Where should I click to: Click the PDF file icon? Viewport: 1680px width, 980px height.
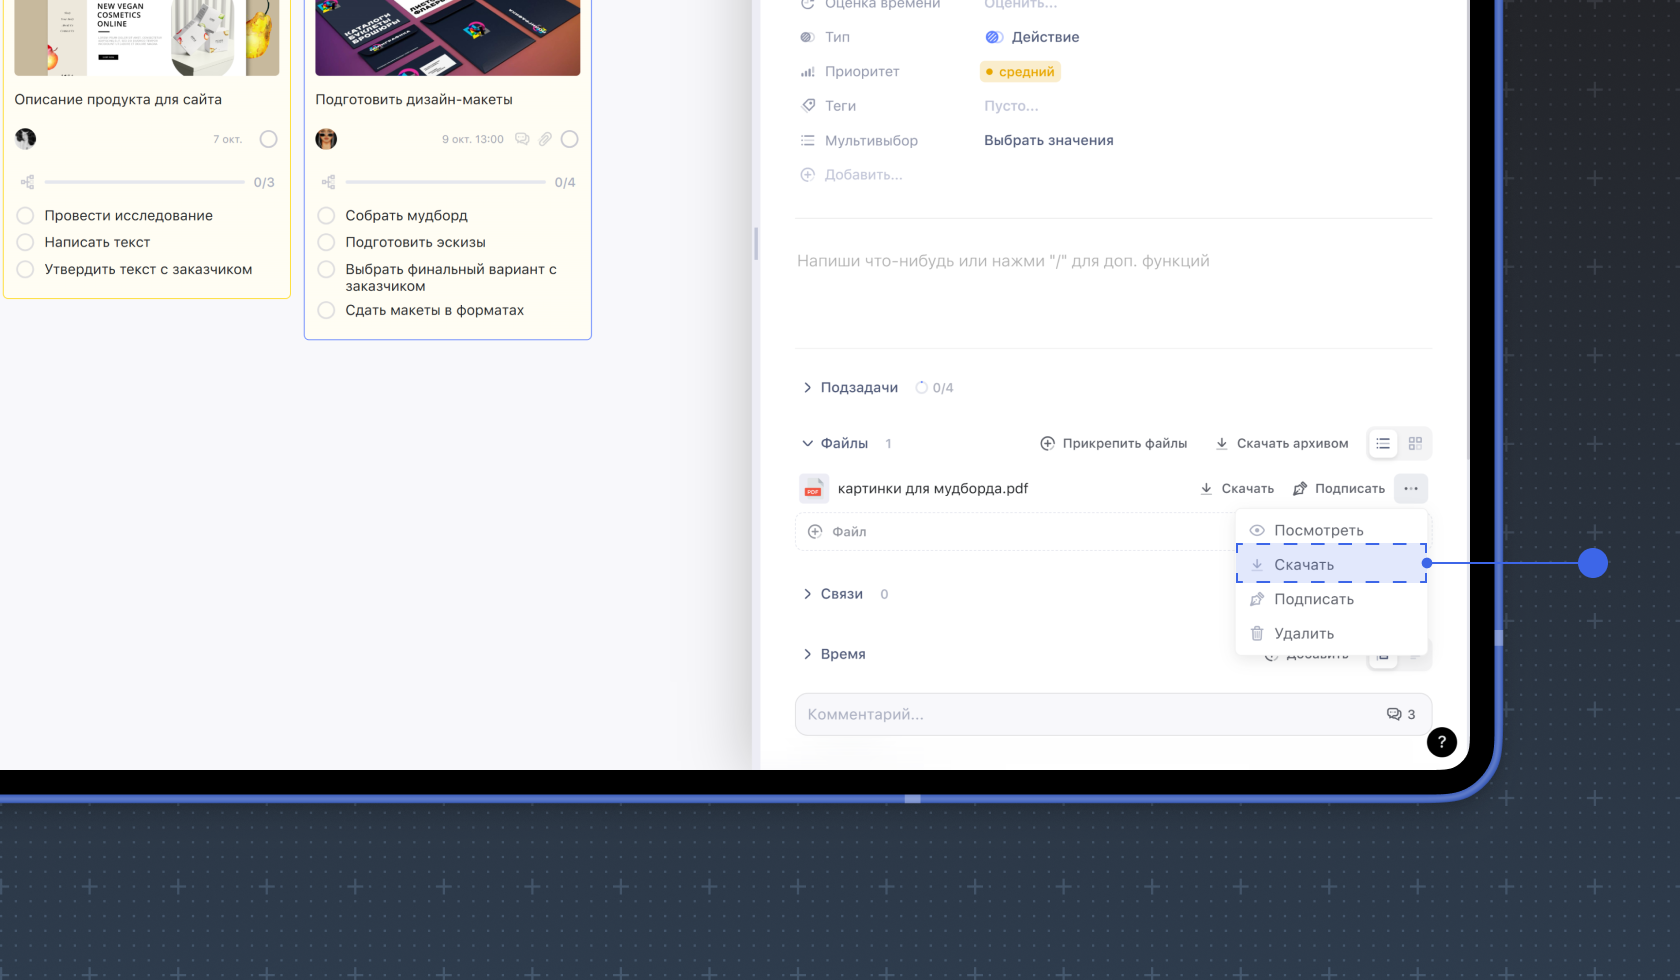click(813, 489)
